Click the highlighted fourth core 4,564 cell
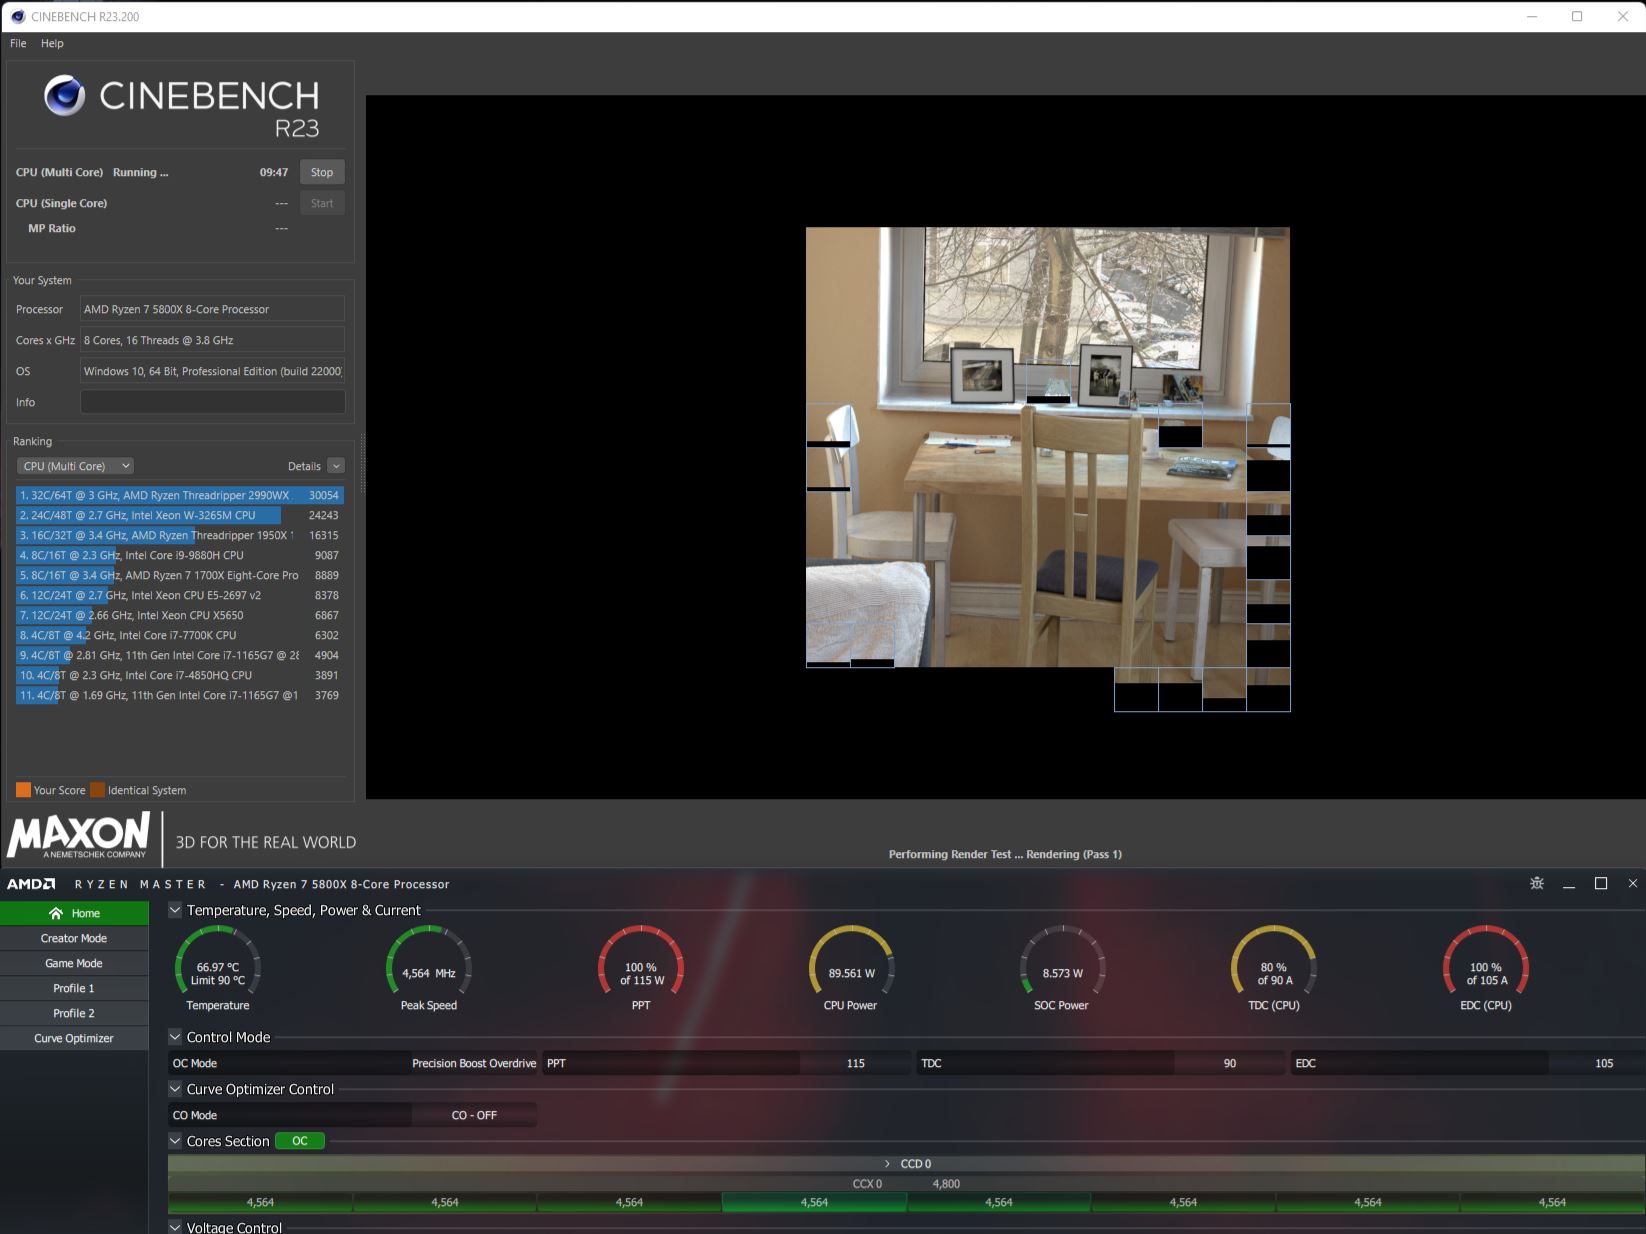 (814, 1202)
